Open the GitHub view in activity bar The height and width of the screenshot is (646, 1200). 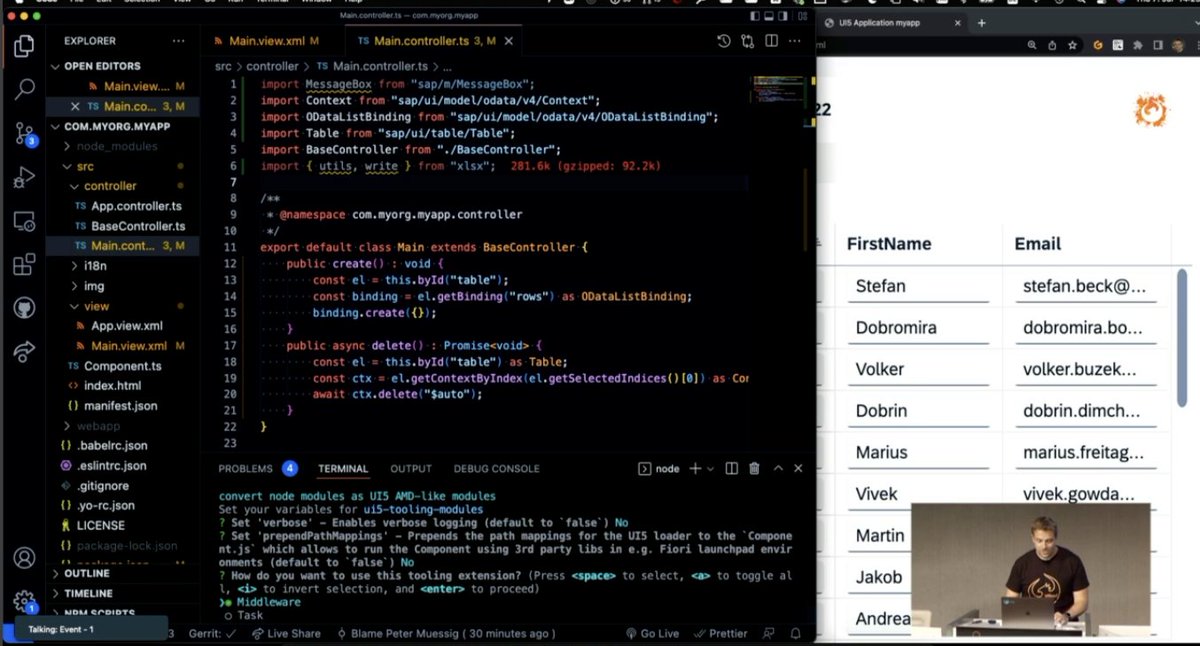coord(24,308)
